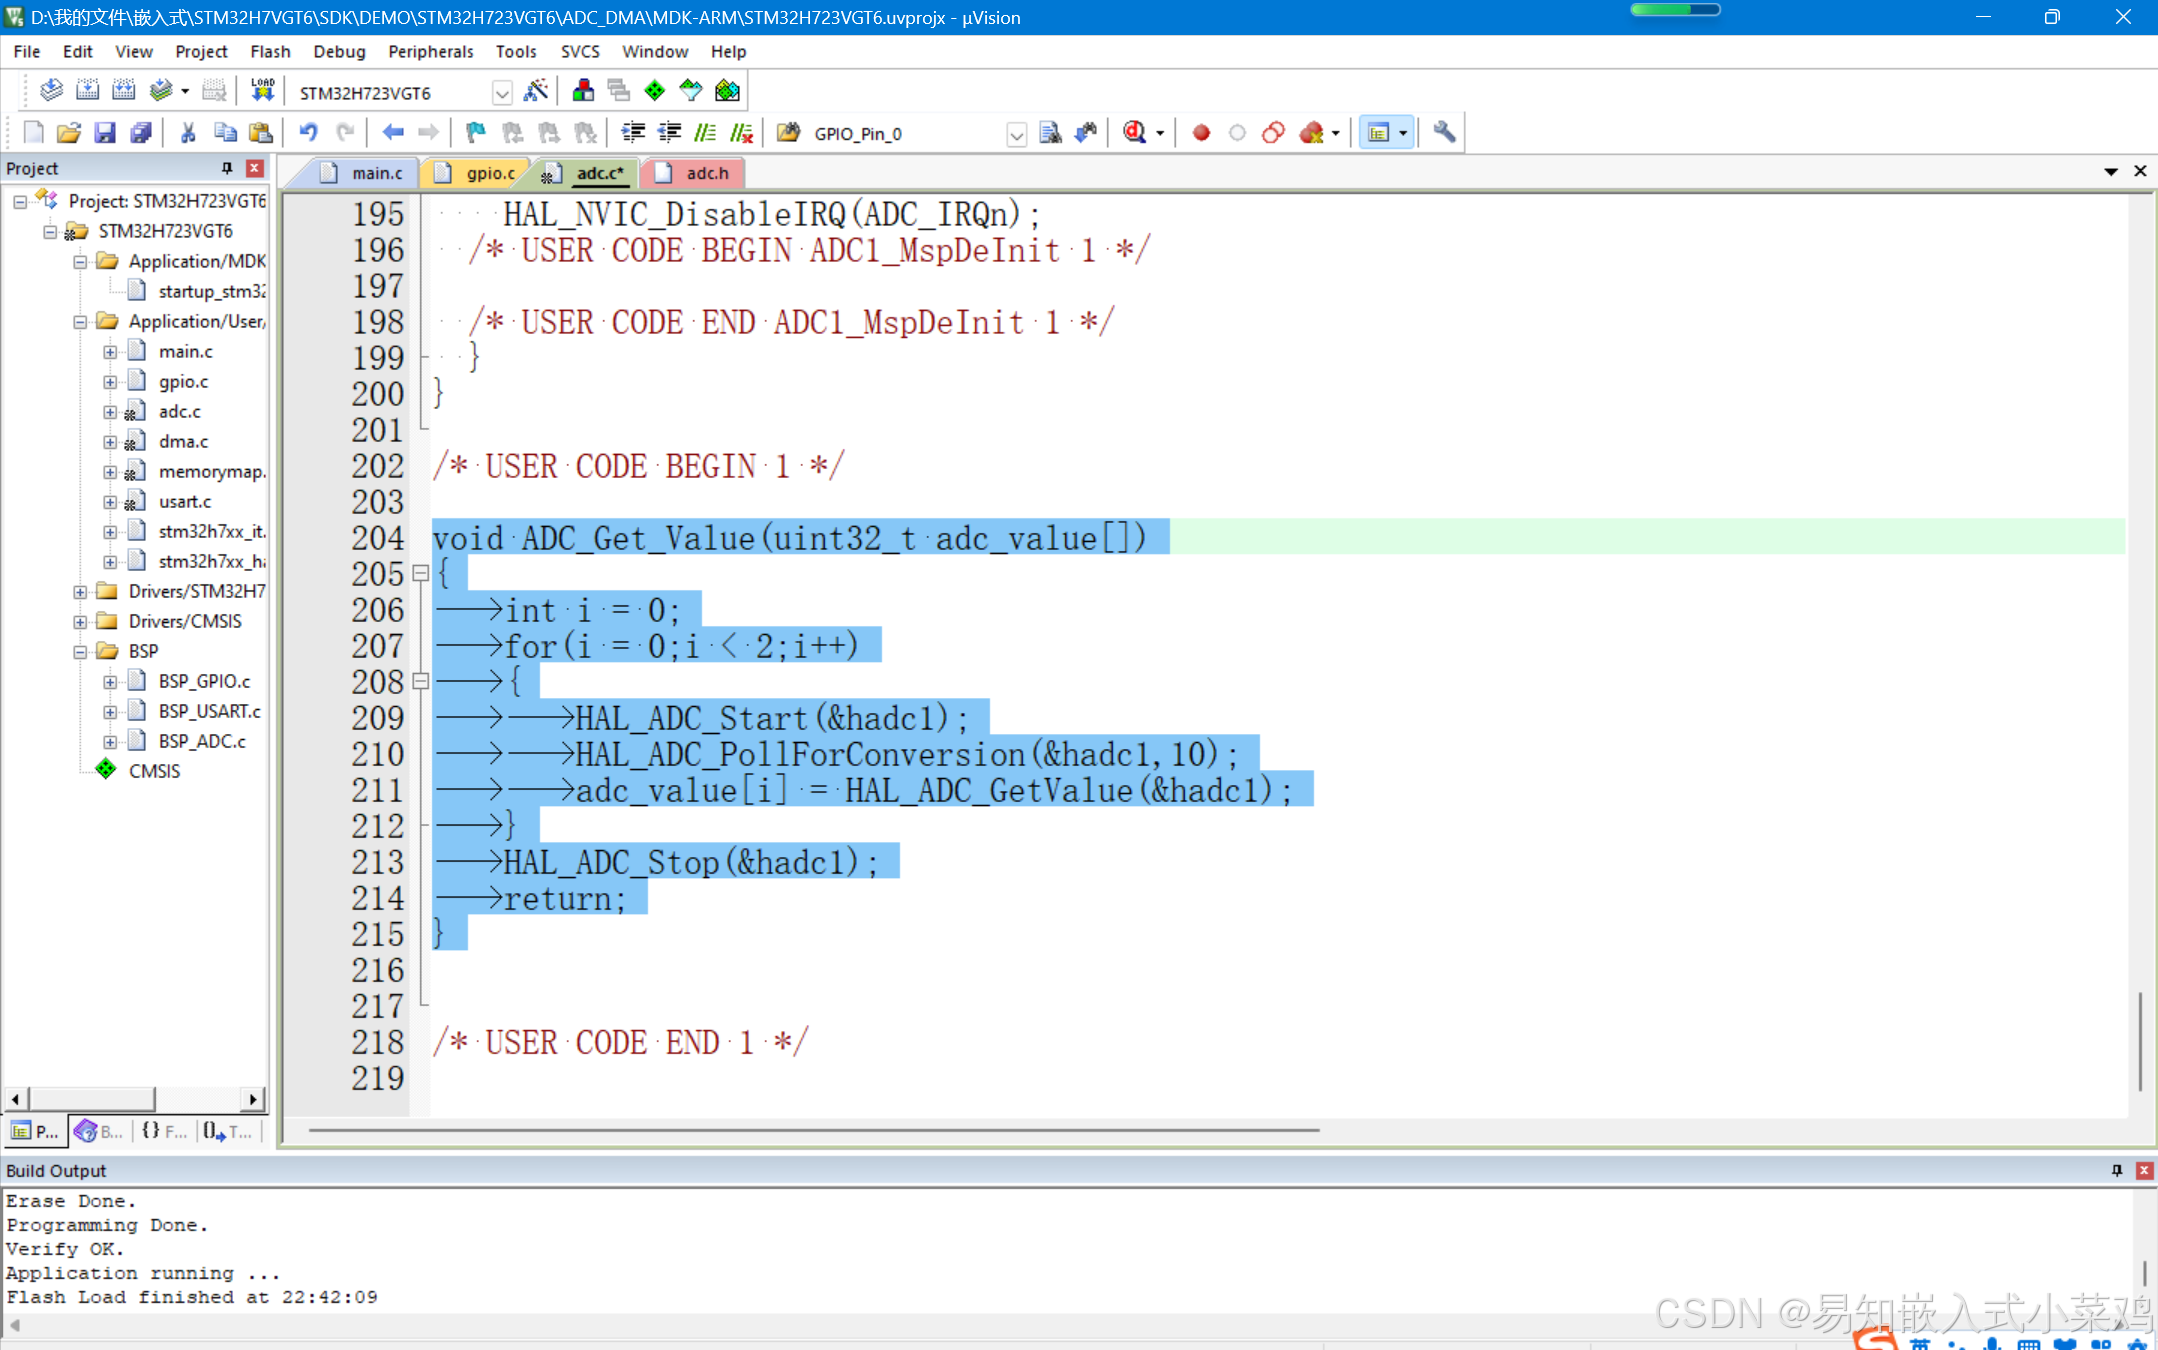
Task: Expand the Drivers/CMSIS folder
Action: click(x=80, y=622)
